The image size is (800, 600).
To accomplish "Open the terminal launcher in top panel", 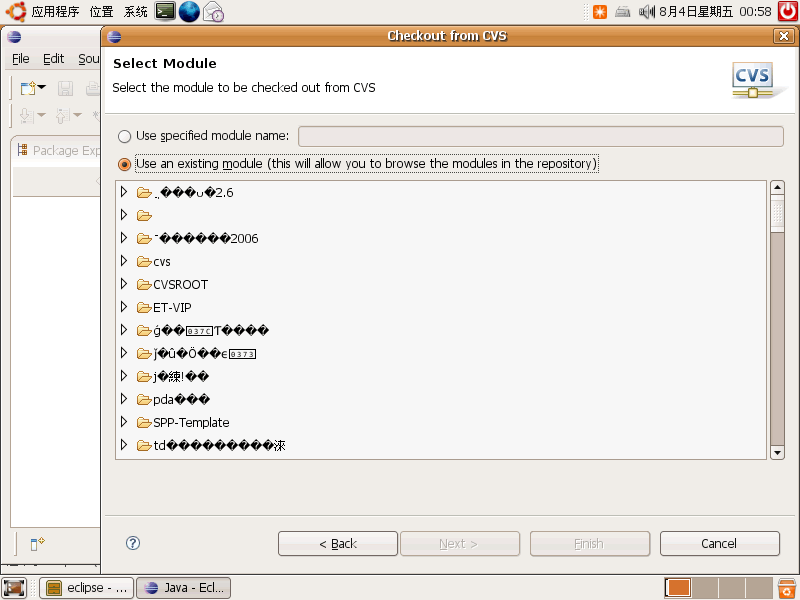I will pos(165,11).
